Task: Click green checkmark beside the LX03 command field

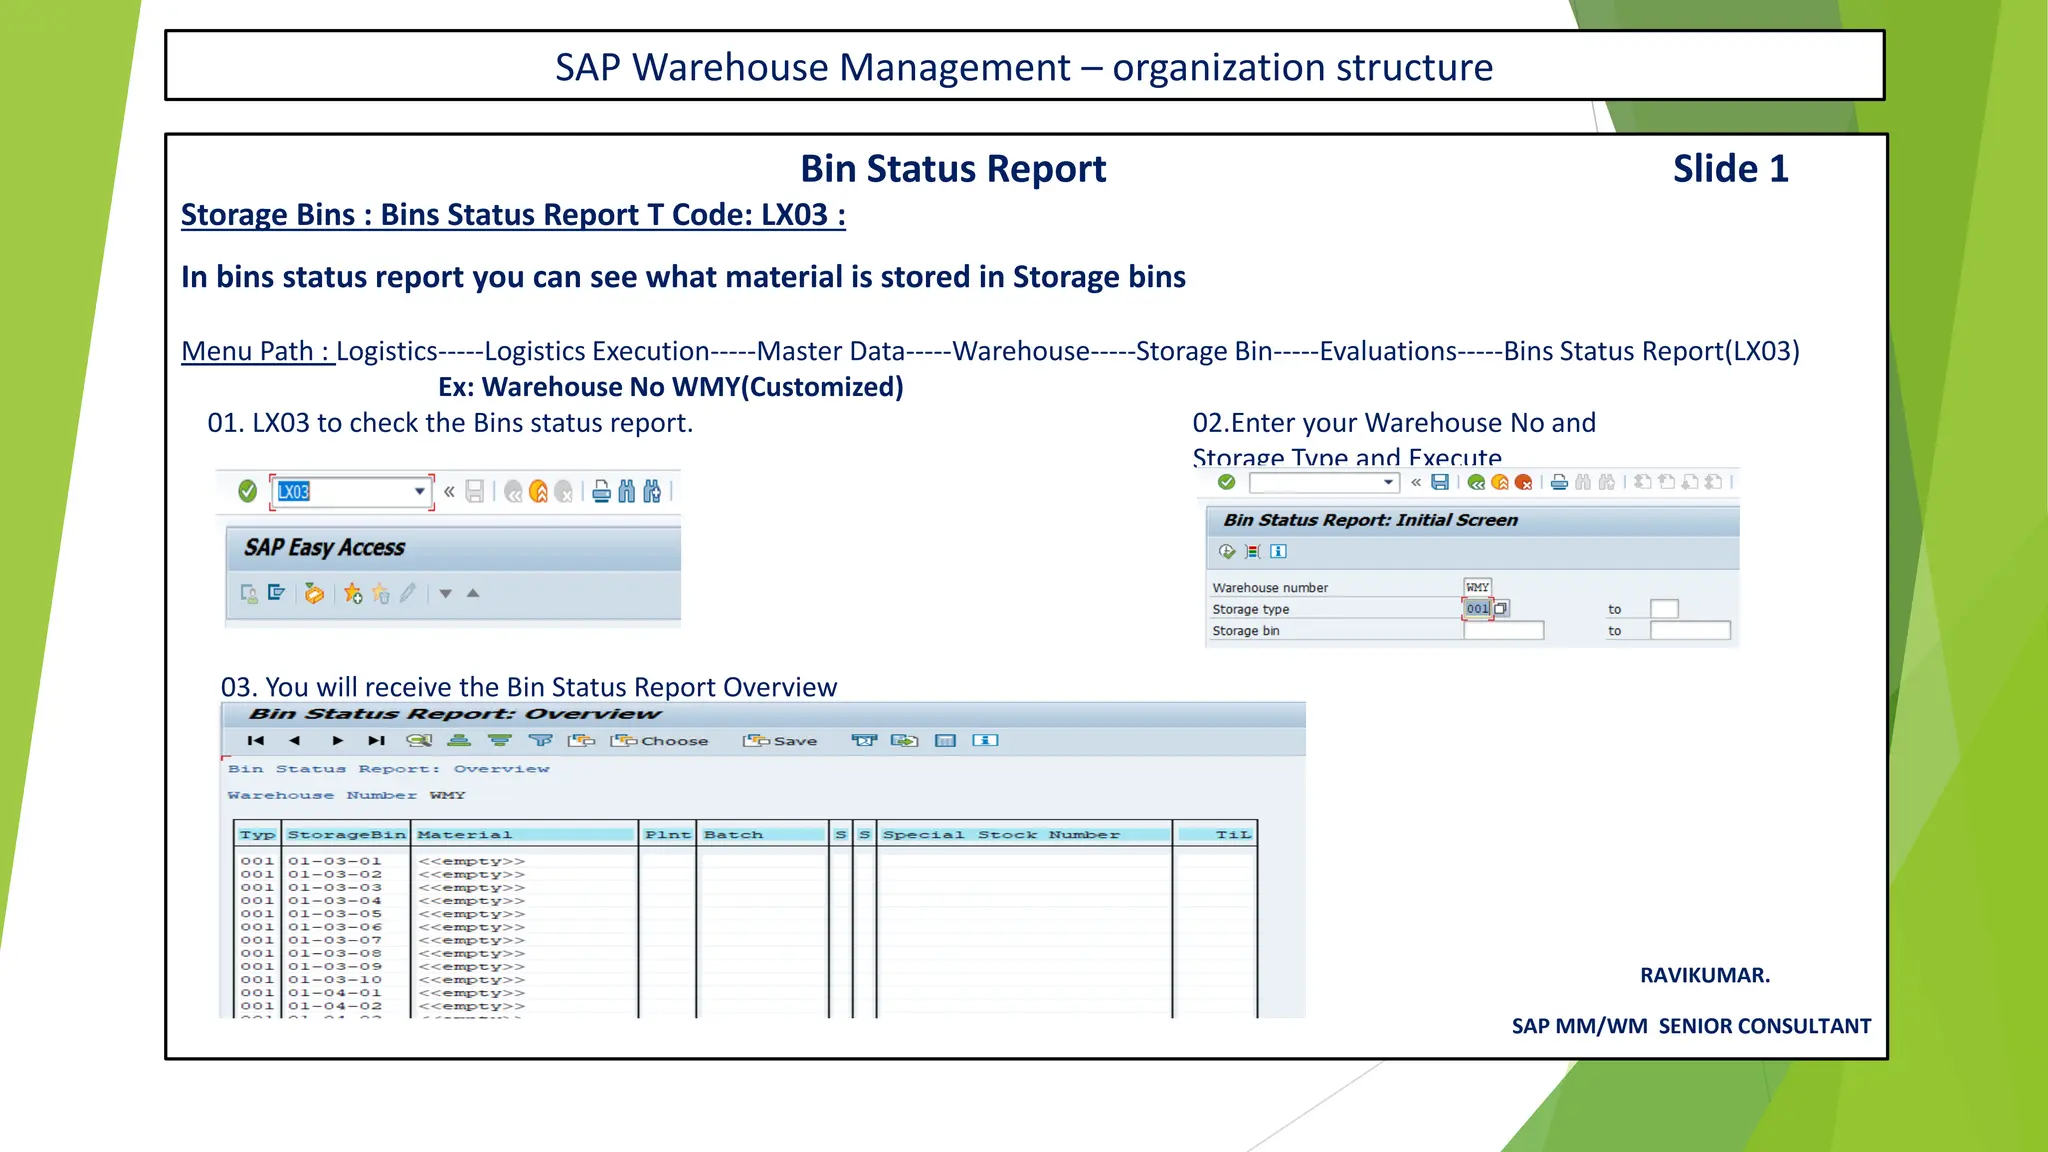Action: click(248, 491)
